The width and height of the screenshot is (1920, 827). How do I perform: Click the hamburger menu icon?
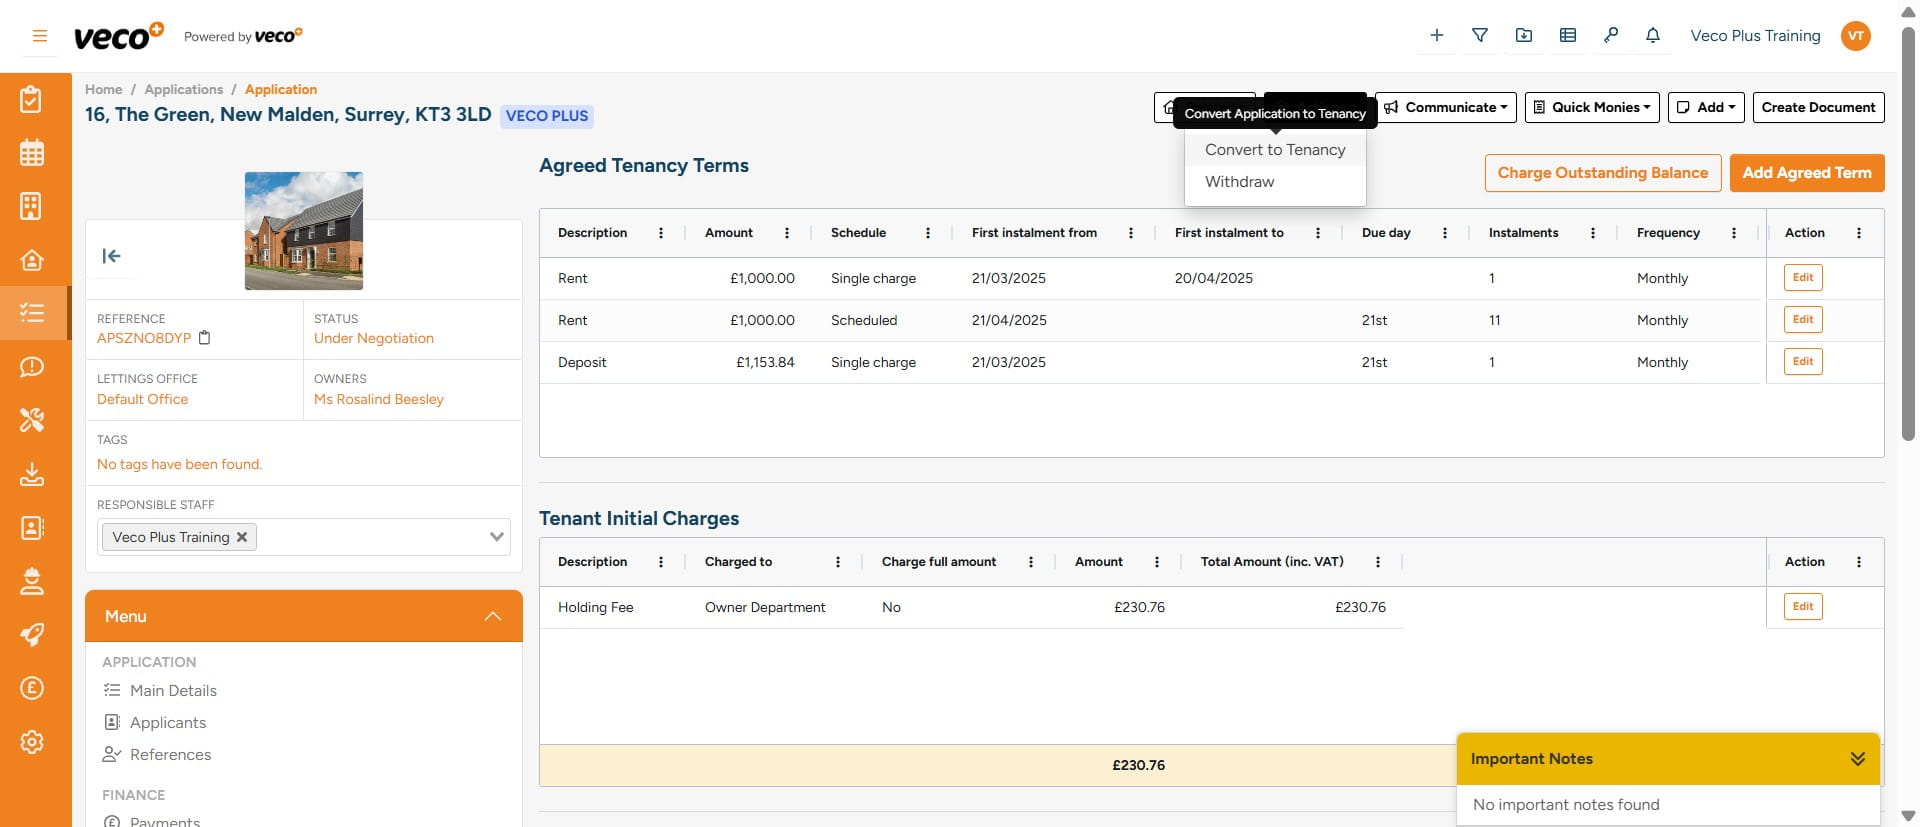(40, 36)
